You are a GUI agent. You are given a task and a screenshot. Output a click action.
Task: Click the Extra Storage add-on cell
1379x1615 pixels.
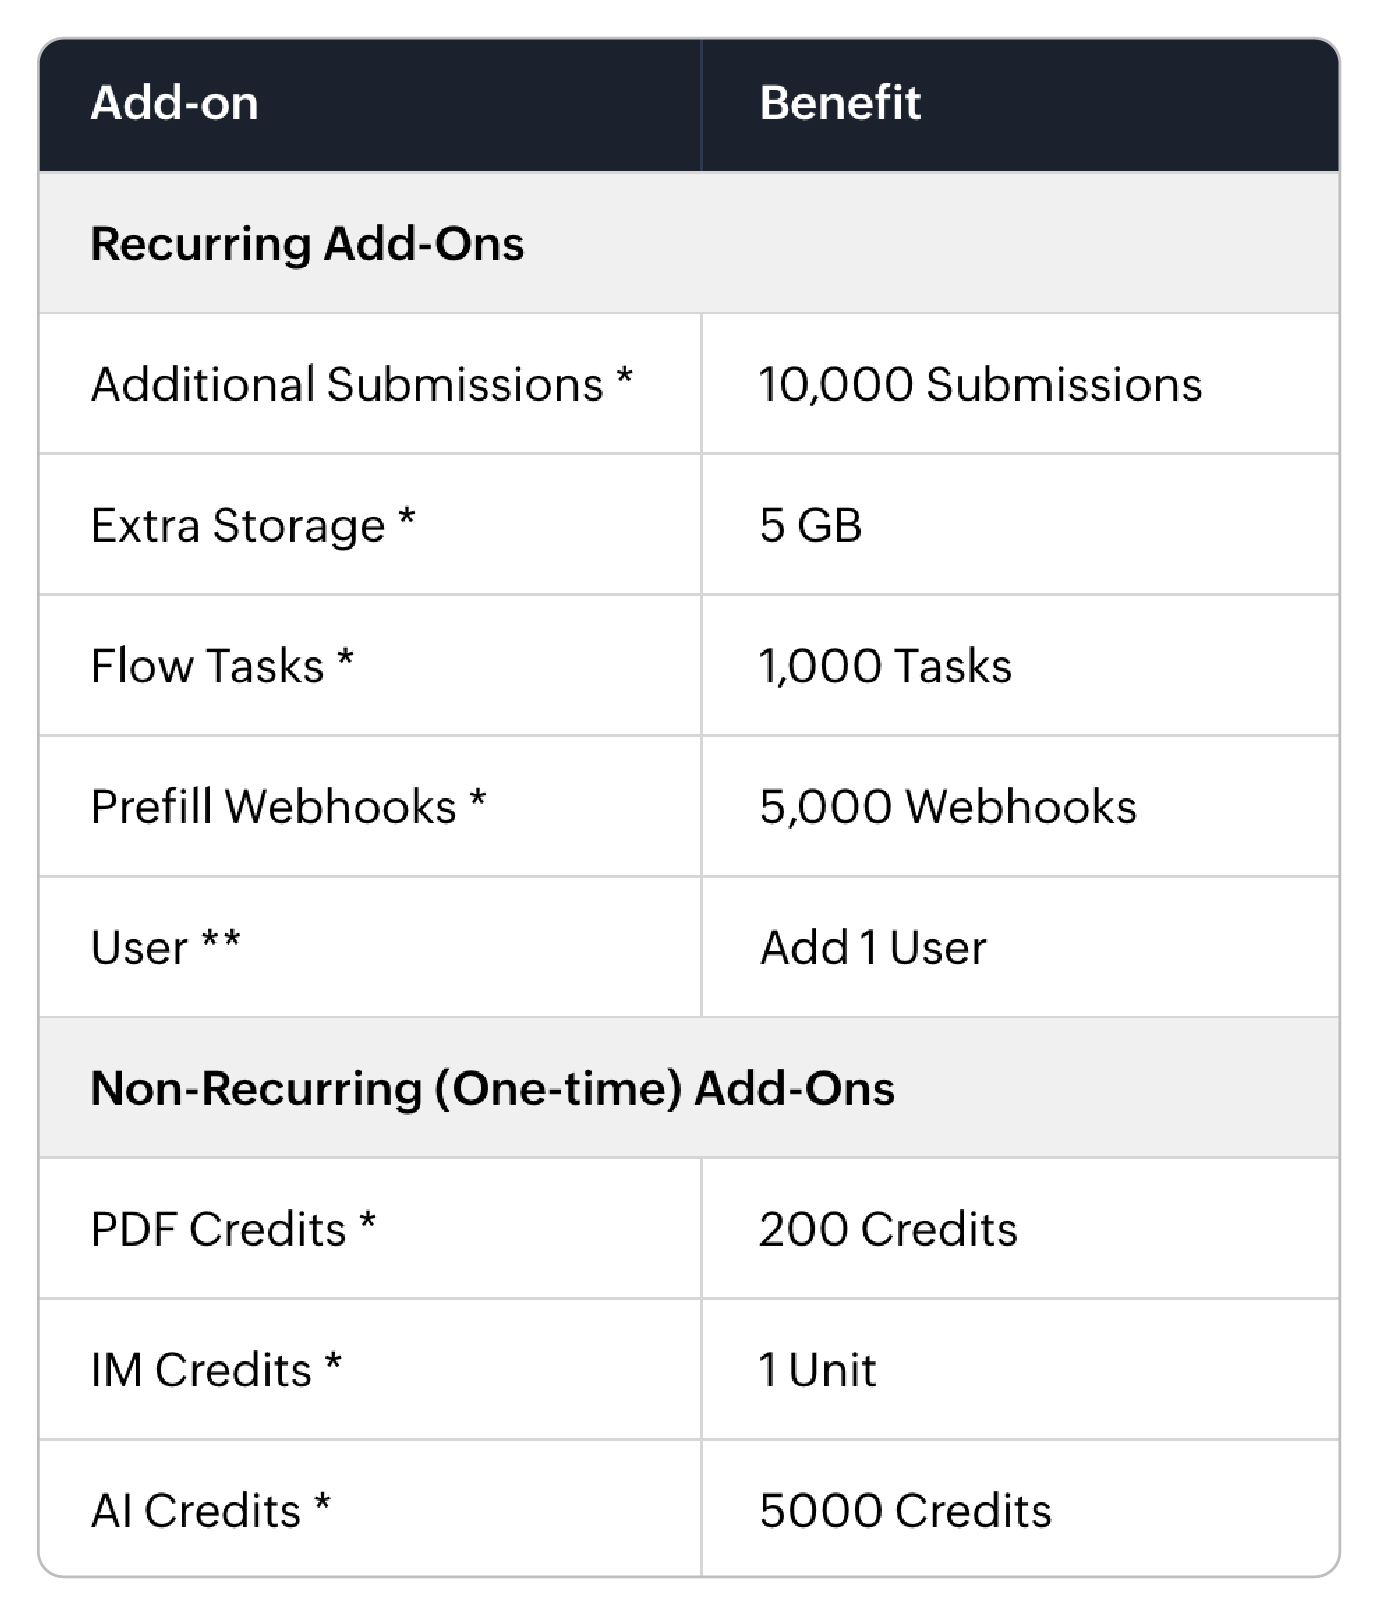(x=253, y=526)
